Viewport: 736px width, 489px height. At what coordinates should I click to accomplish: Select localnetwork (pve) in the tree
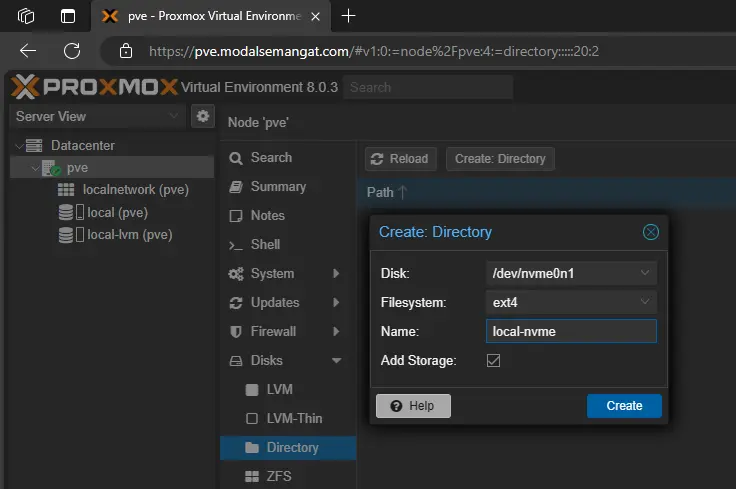click(x=136, y=190)
